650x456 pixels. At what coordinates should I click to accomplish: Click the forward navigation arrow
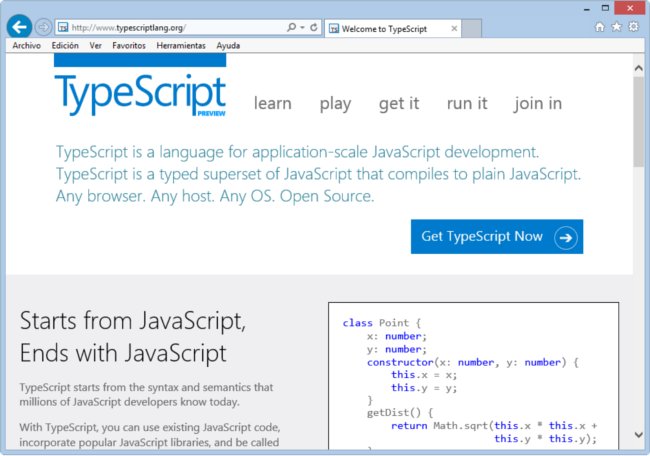pos(43,28)
